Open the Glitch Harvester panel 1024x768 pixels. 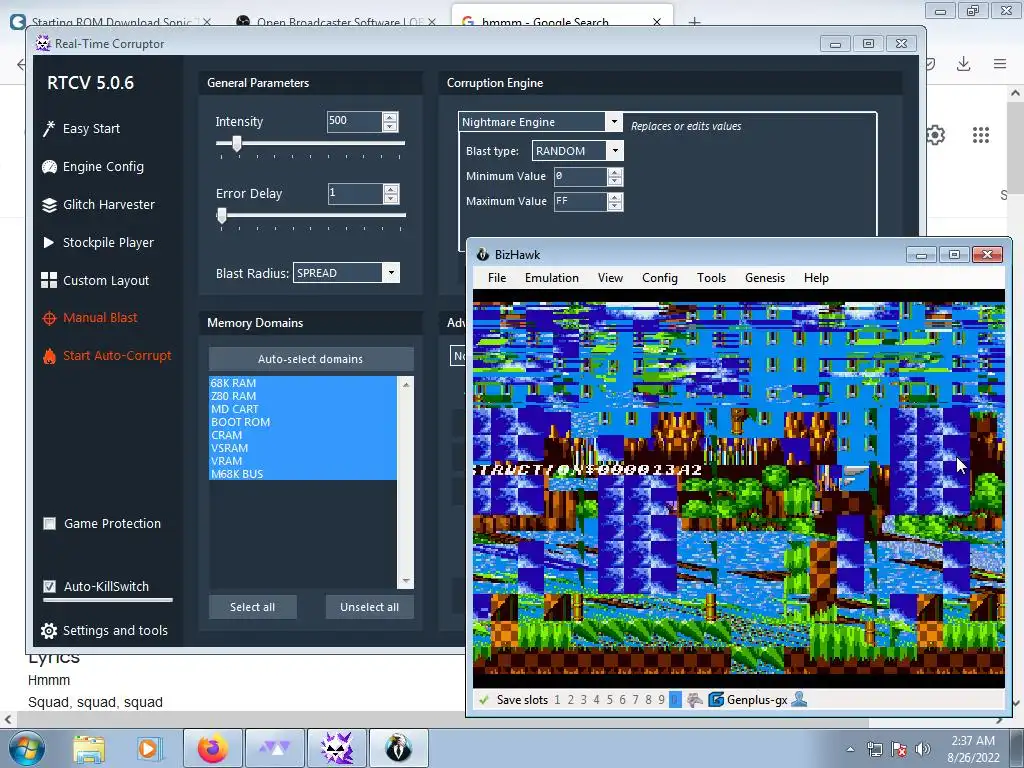tap(98, 204)
